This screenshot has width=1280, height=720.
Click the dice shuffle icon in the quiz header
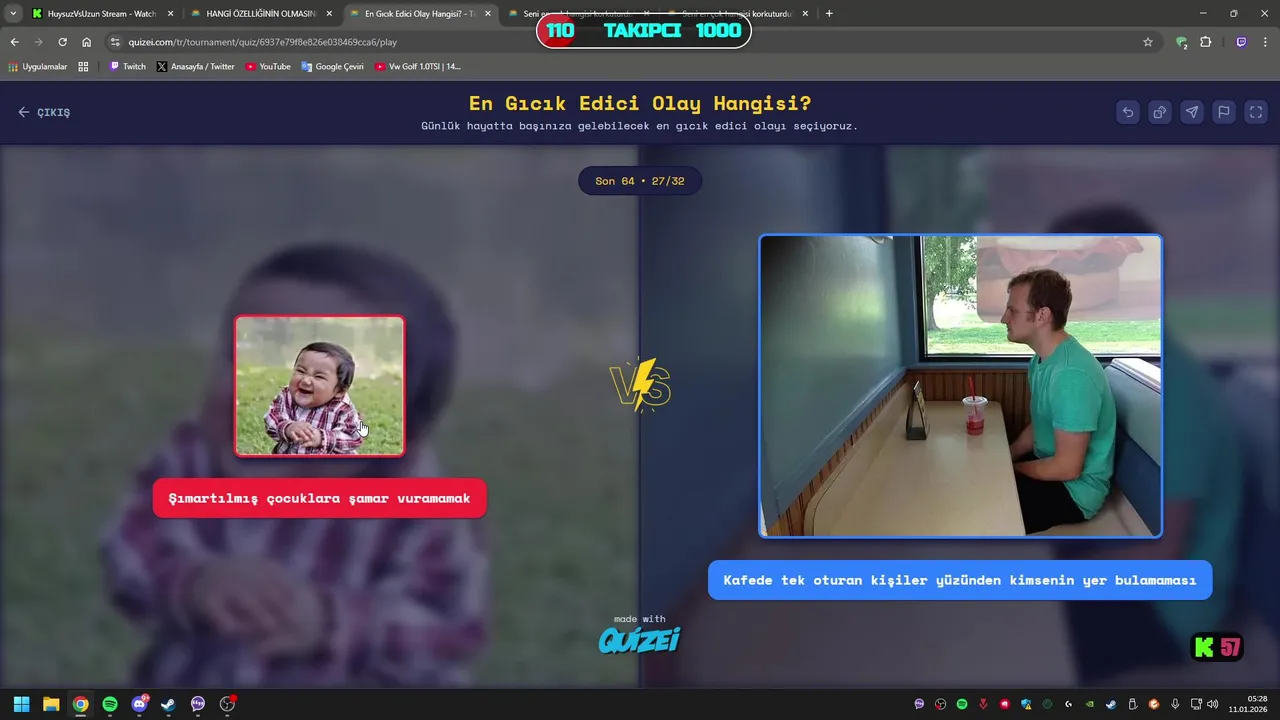point(1160,112)
